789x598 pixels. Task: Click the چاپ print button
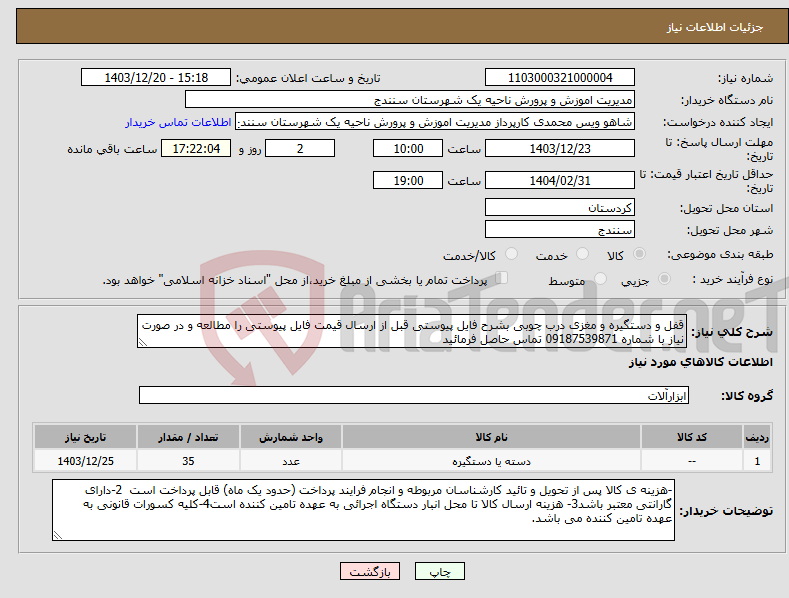click(x=439, y=571)
